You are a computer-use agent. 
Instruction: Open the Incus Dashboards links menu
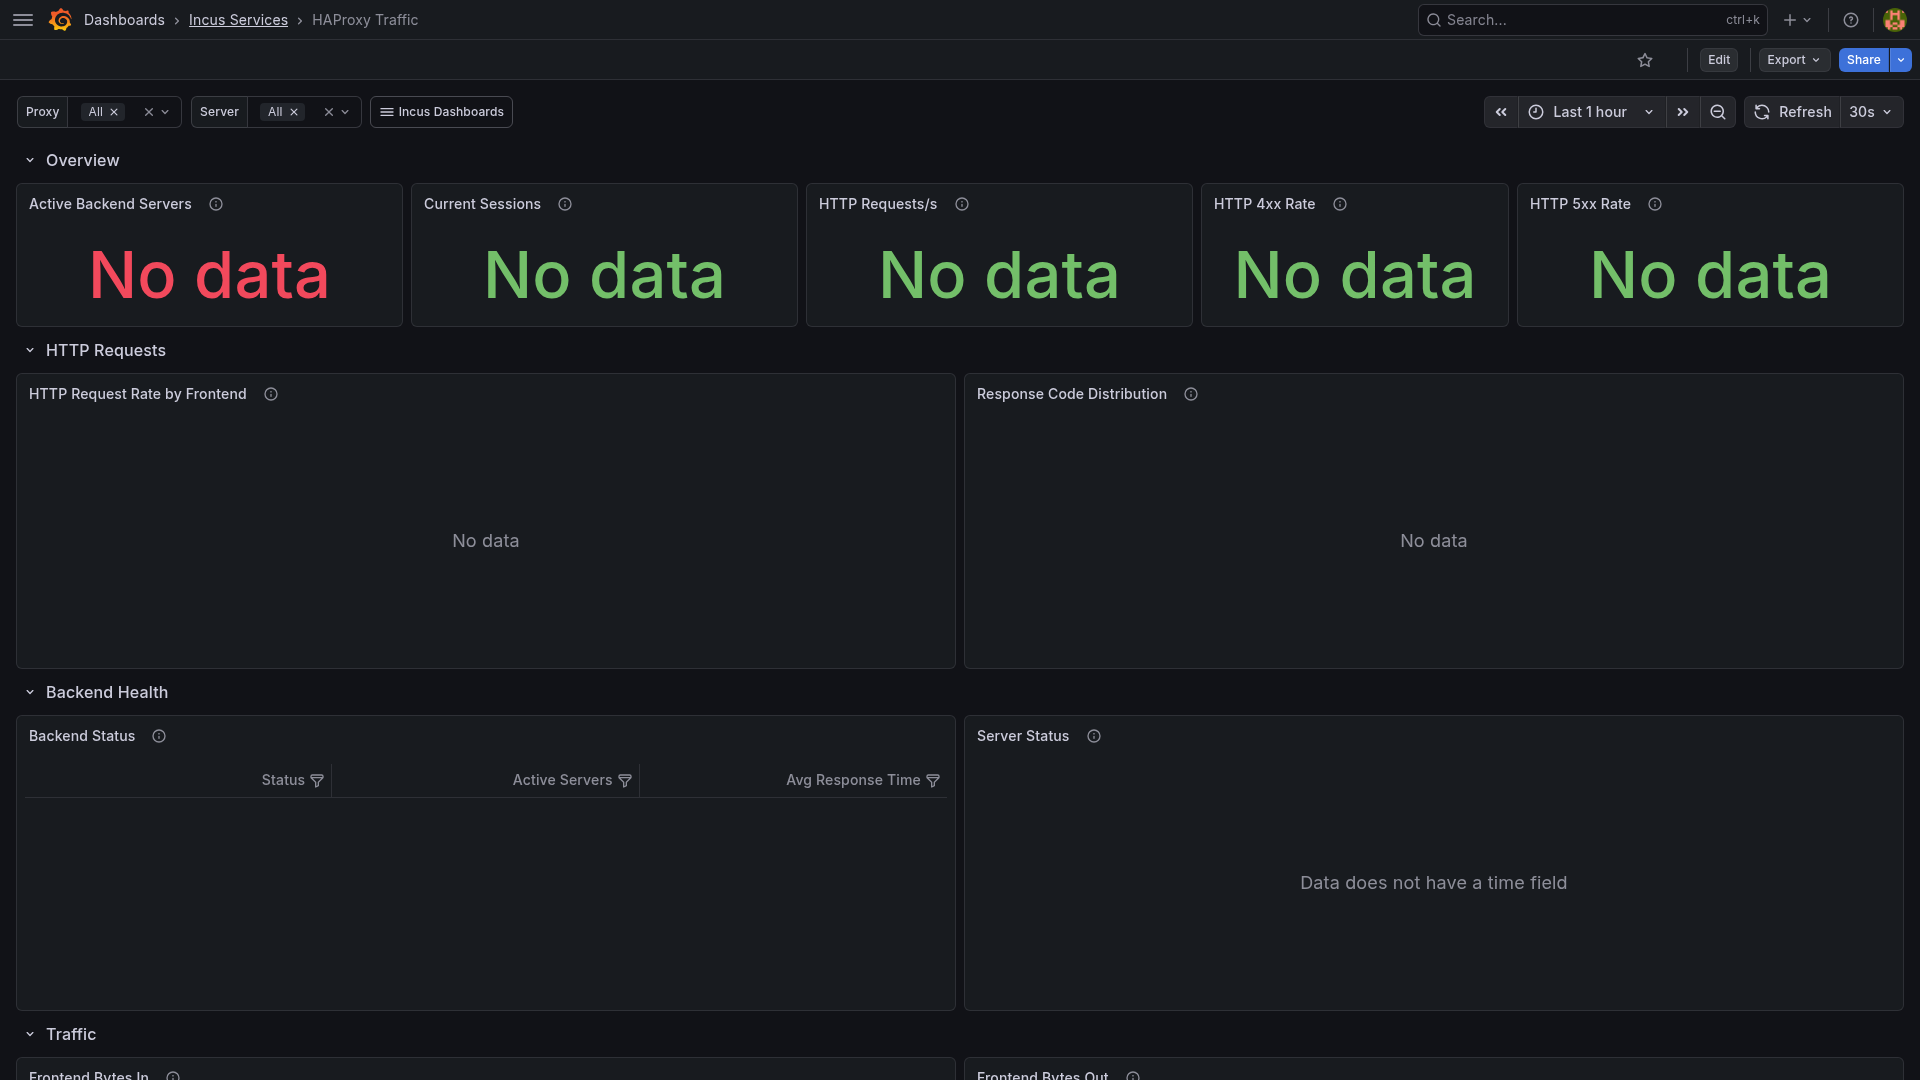click(x=441, y=112)
